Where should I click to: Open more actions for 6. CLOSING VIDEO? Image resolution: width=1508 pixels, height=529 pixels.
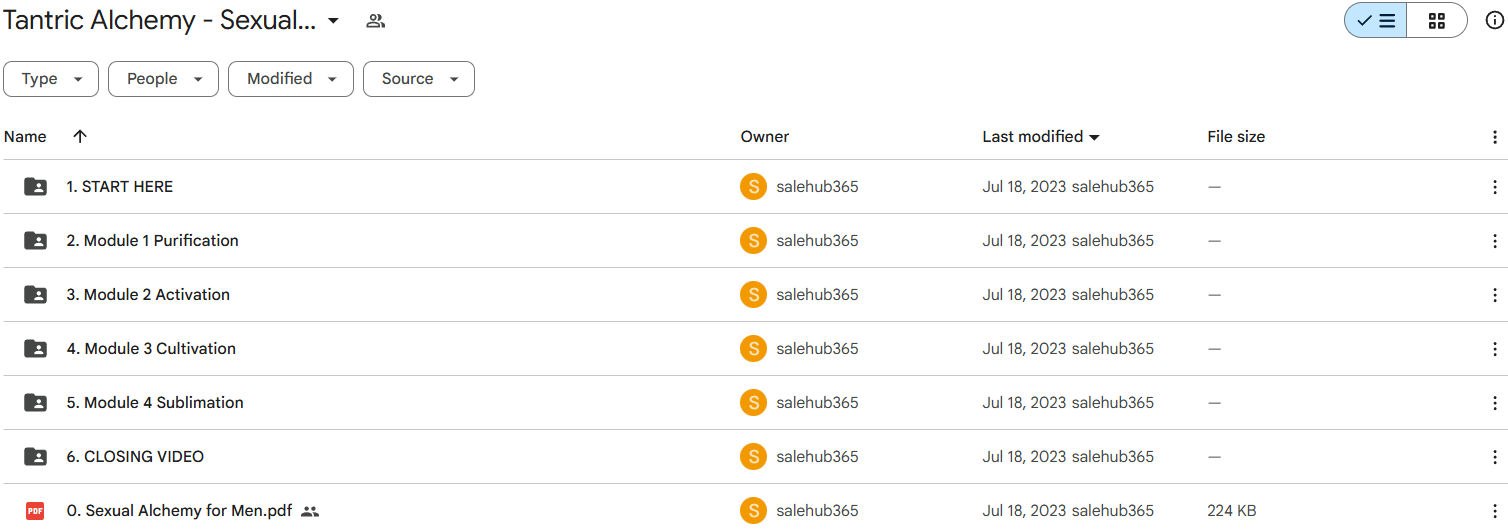1494,457
